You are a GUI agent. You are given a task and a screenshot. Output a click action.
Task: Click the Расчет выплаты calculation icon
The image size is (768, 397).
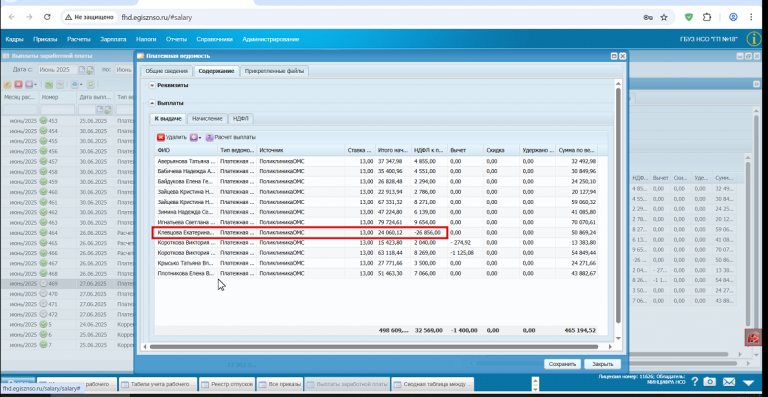210,138
